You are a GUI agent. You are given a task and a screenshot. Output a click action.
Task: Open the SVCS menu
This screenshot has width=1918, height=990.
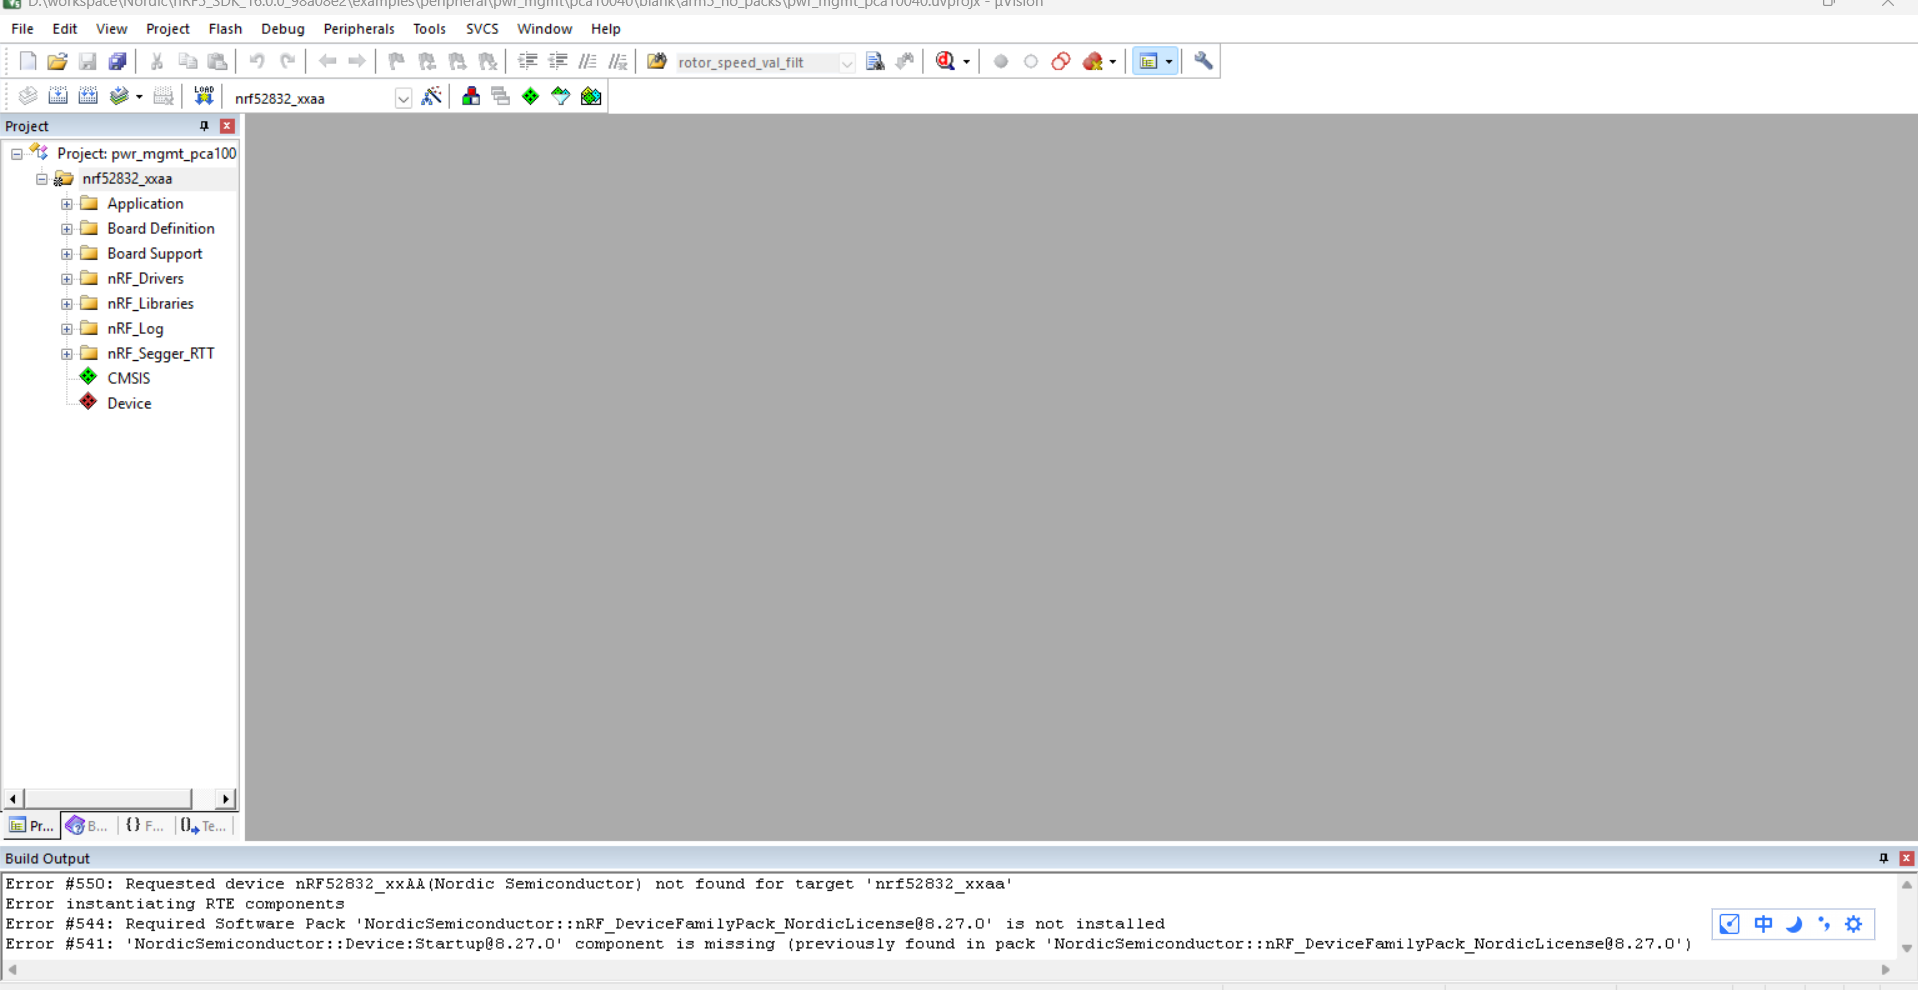click(482, 29)
